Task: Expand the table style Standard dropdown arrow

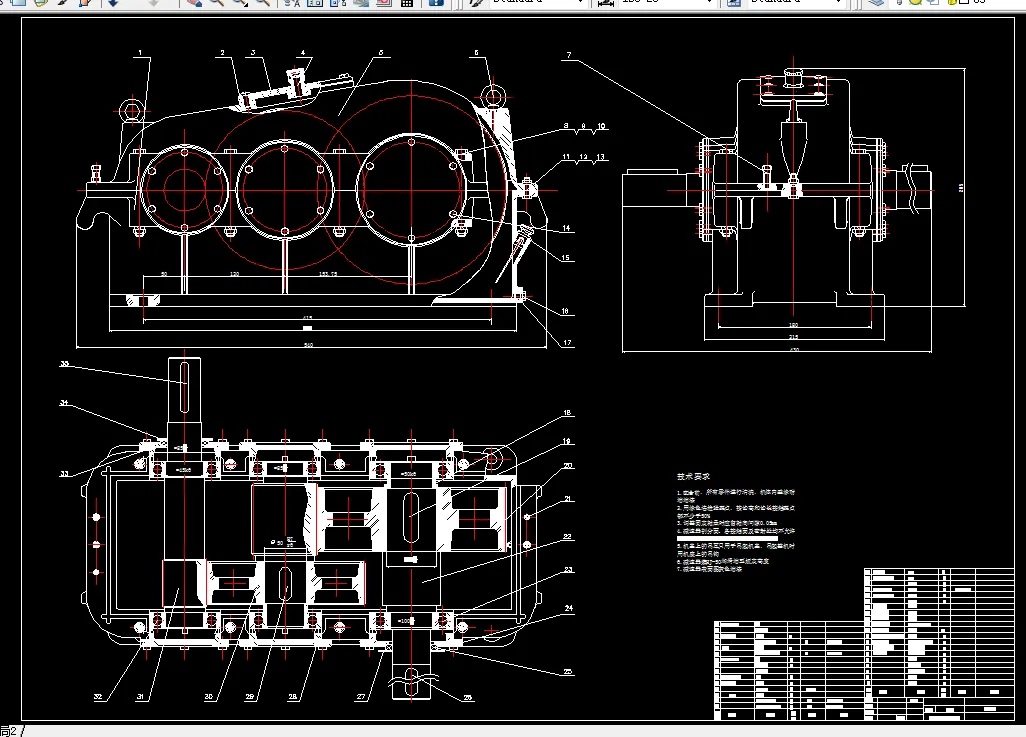Action: (839, 2)
